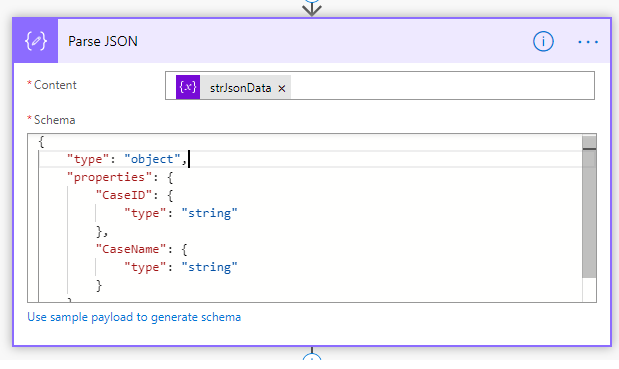
Task: Click the "CaseName" key in schema
Action: (131, 249)
